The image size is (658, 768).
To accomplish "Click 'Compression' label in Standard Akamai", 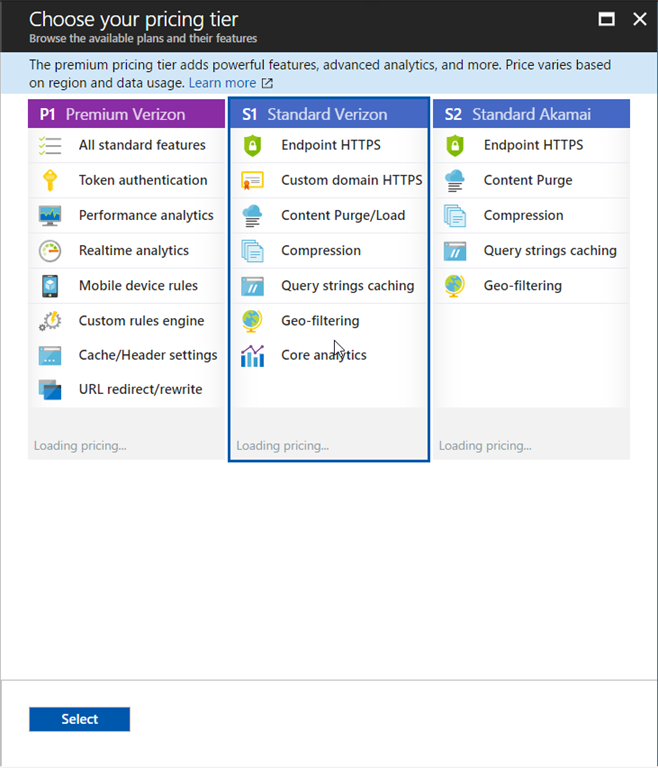I will [x=523, y=216].
